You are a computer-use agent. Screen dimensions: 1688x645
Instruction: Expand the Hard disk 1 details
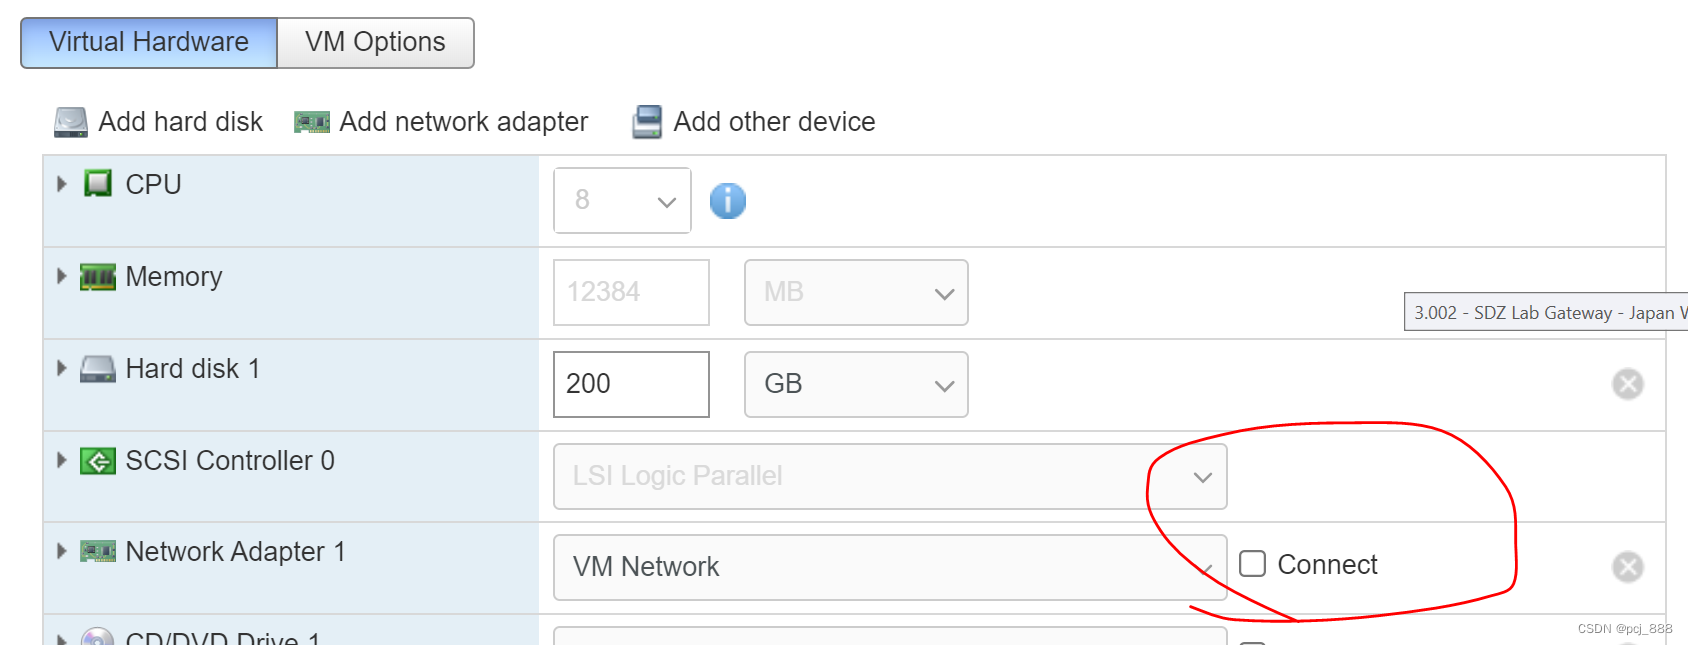[x=61, y=368]
